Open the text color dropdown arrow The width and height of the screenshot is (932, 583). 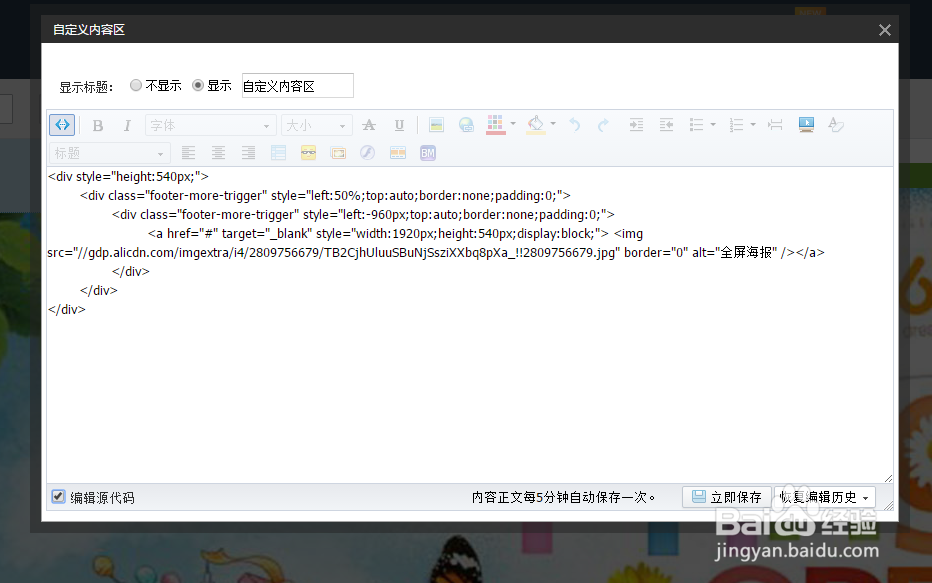[513, 124]
